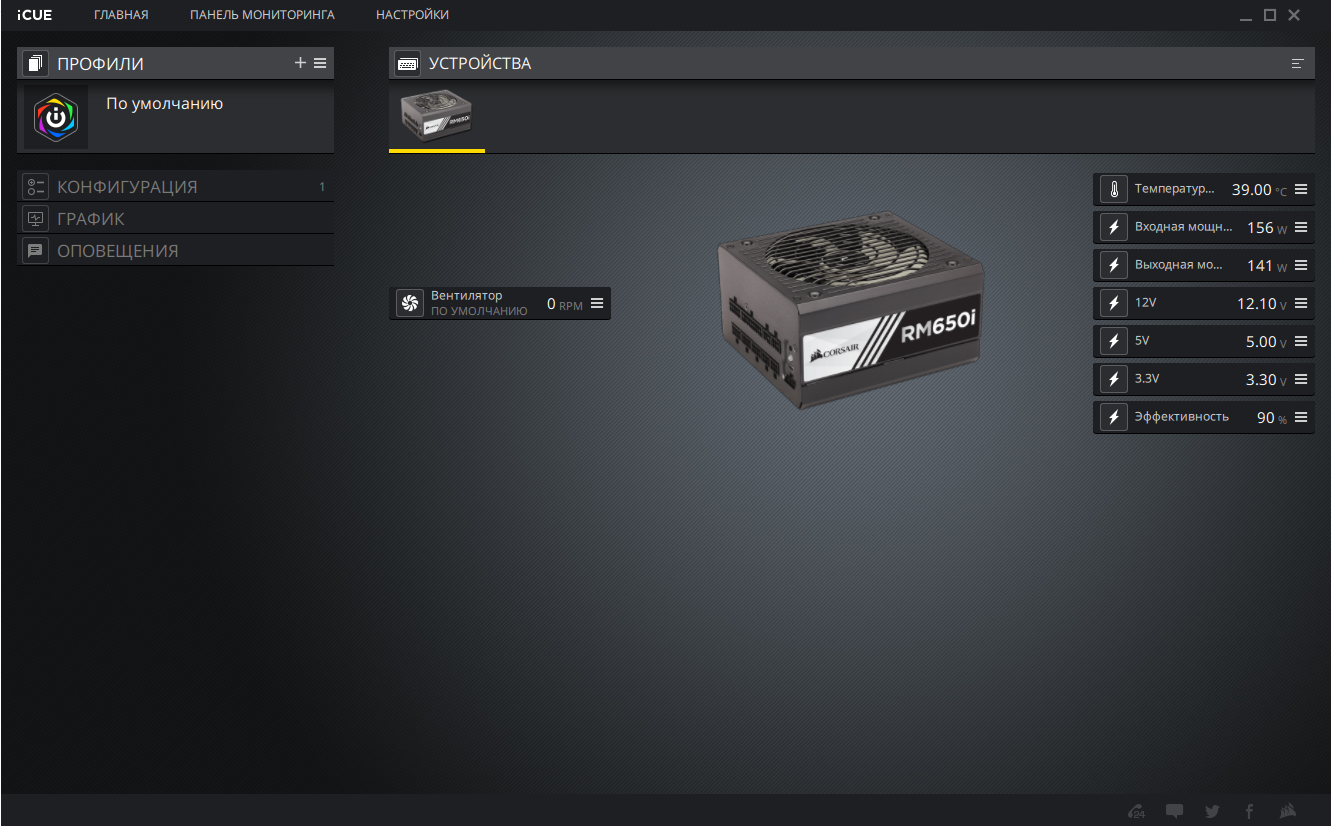Open the Входная мощность sensor menu

pos(1301,227)
